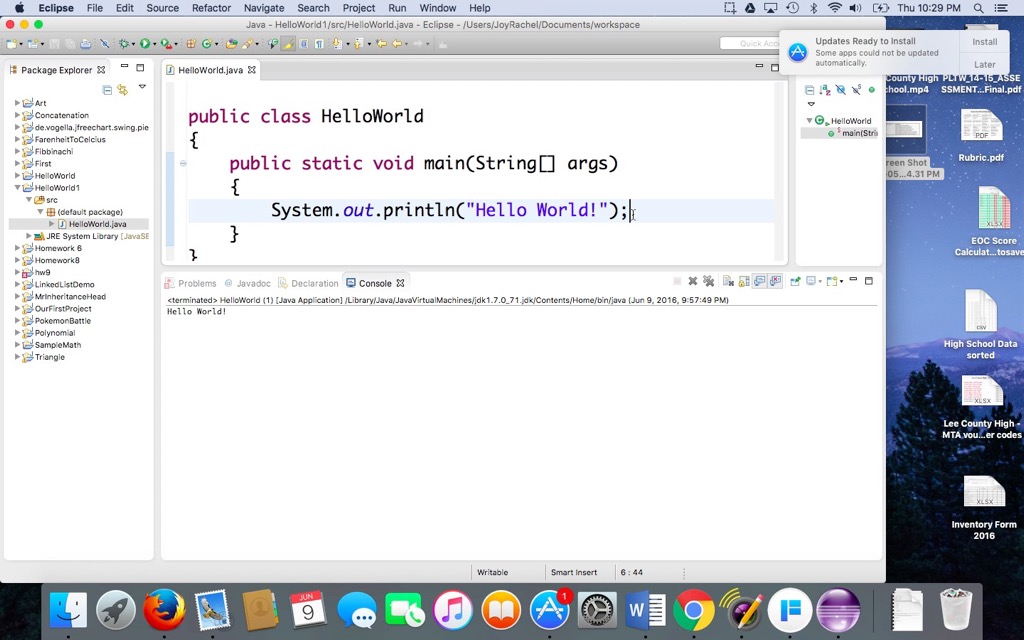
Task: Sort outline alphabetically with the a-z icon
Action: [825, 90]
